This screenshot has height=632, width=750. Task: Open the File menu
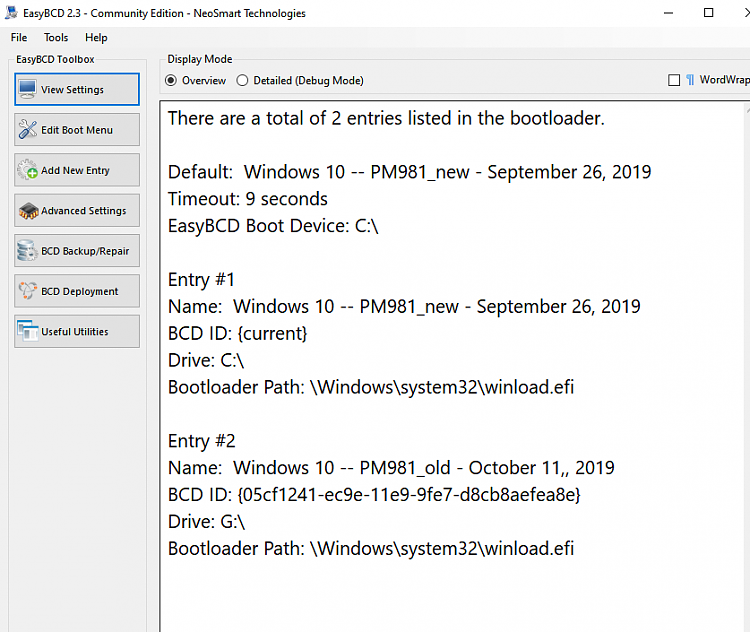click(19, 37)
